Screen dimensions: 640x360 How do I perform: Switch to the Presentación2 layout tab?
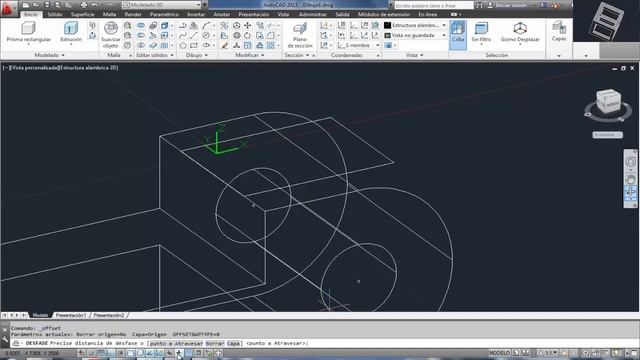pyautogui.click(x=109, y=315)
